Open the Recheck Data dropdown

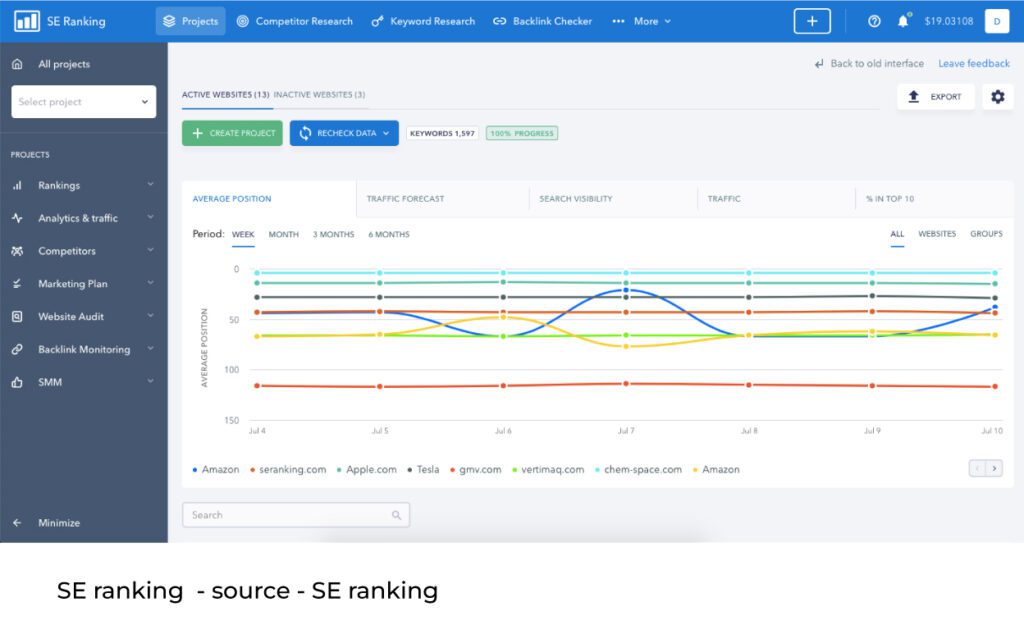(344, 133)
